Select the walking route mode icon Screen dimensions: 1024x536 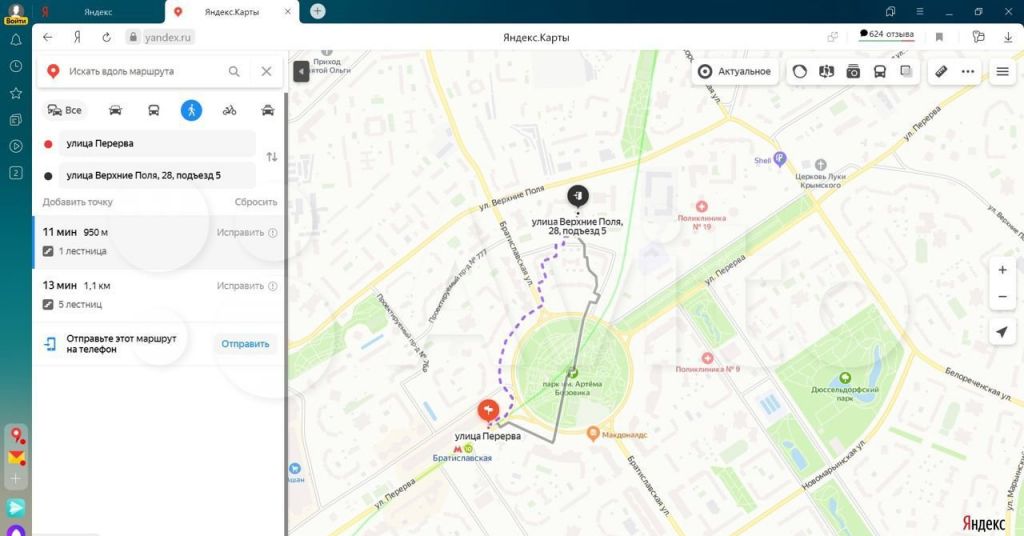tap(191, 110)
